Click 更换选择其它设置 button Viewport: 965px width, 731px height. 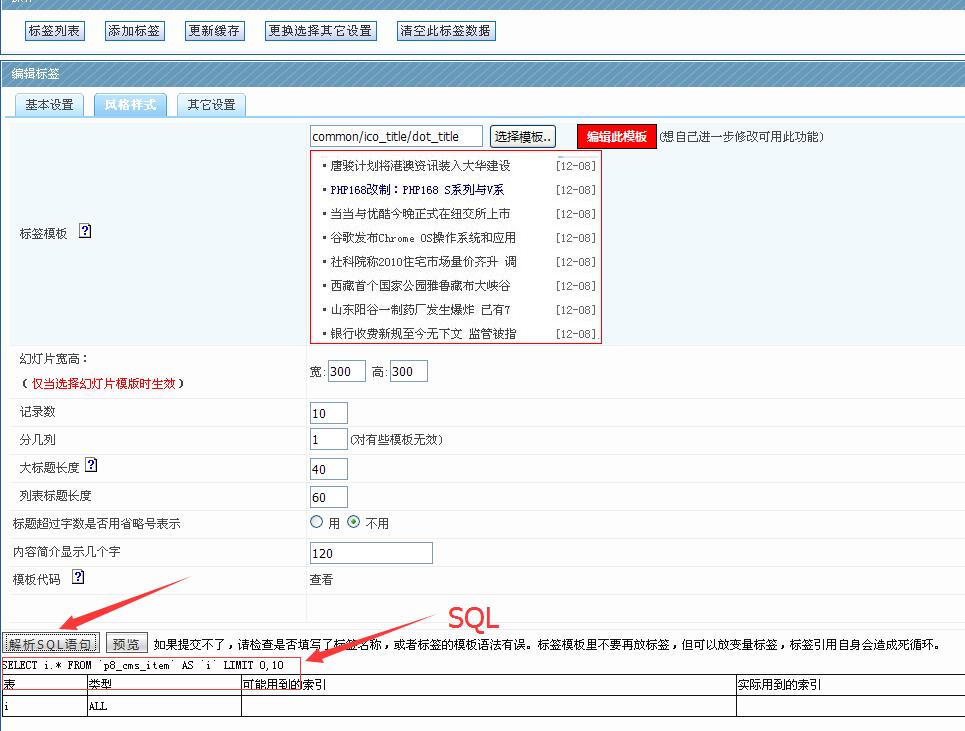tap(320, 31)
